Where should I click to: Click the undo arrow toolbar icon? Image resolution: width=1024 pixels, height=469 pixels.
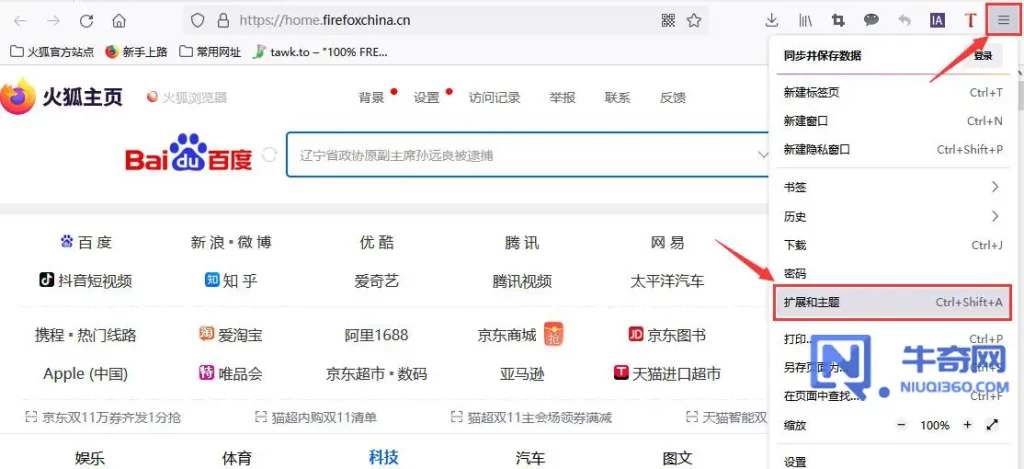click(x=904, y=20)
